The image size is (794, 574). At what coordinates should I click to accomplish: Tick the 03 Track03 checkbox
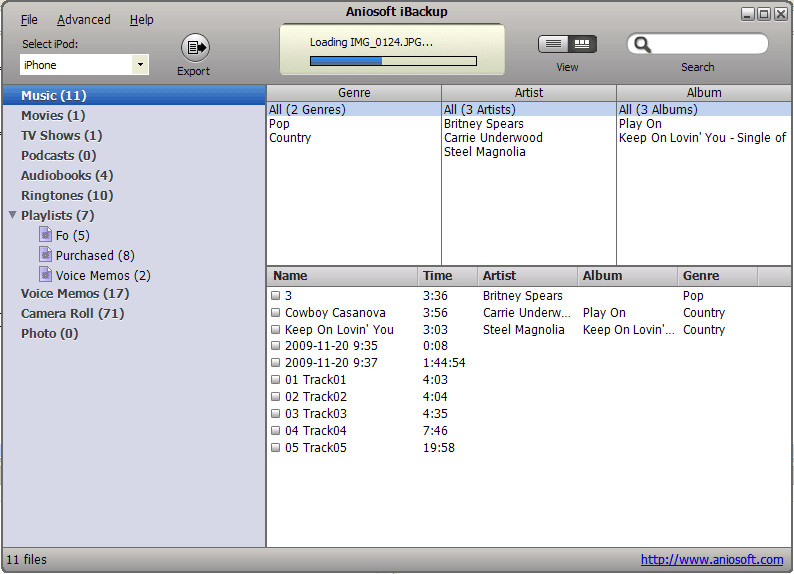point(275,413)
